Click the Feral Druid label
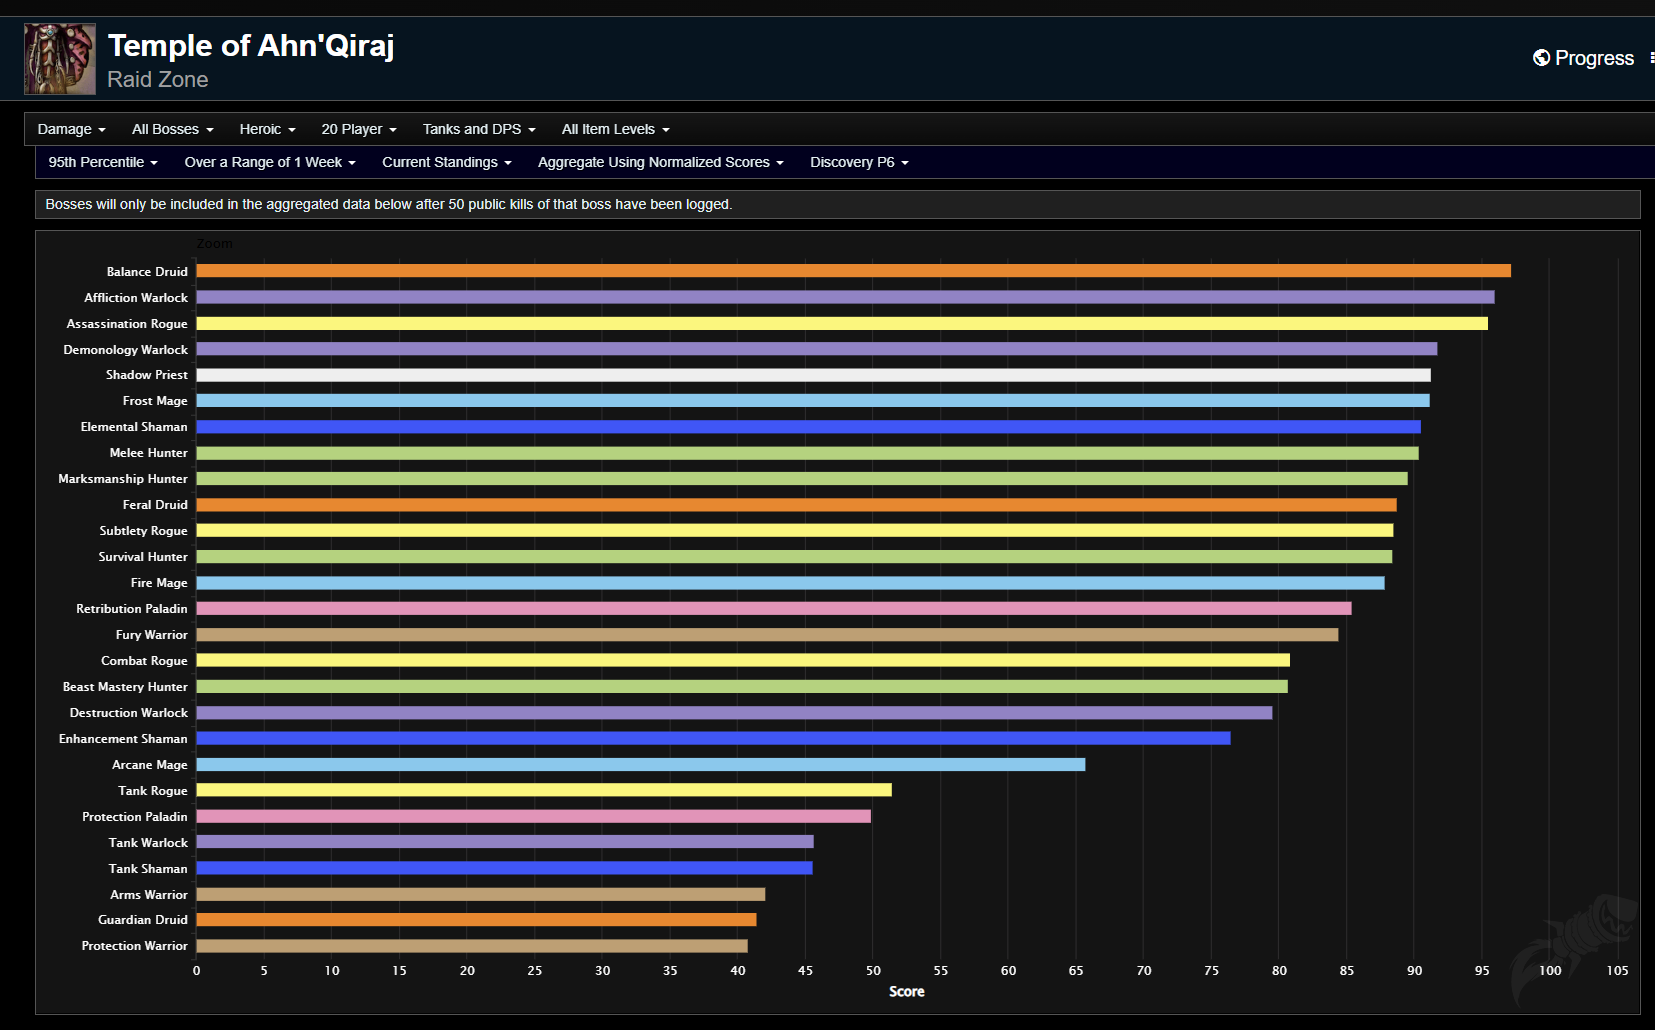Viewport: 1655px width, 1030px height. click(x=155, y=505)
